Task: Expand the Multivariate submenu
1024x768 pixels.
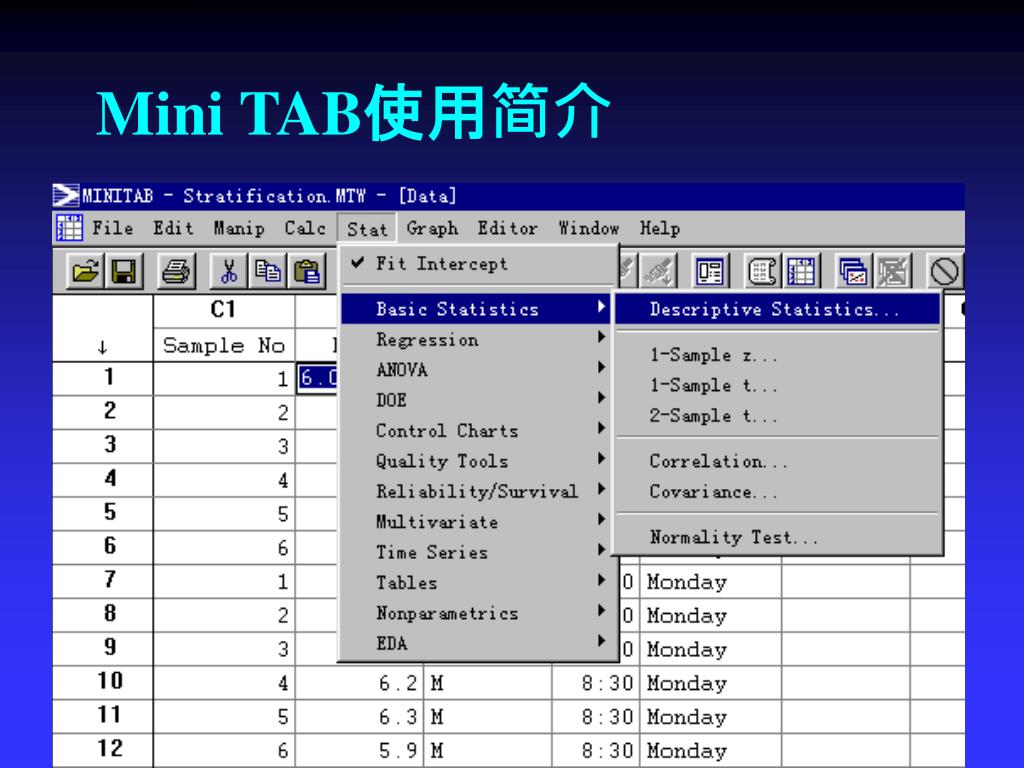Action: click(x=476, y=522)
